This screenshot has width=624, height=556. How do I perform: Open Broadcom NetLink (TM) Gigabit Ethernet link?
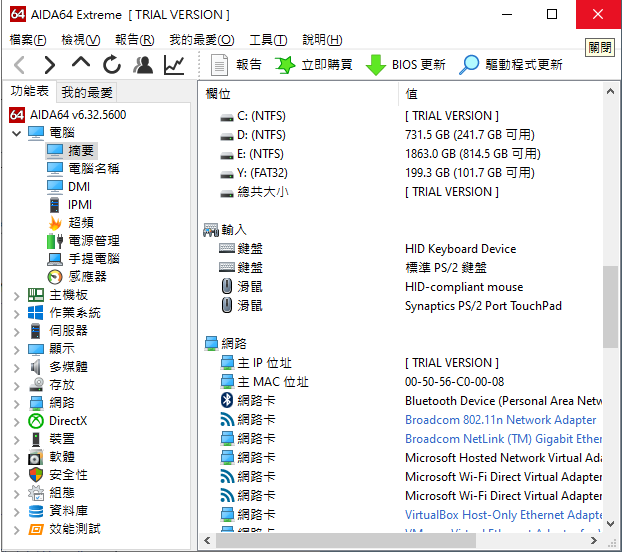503,439
